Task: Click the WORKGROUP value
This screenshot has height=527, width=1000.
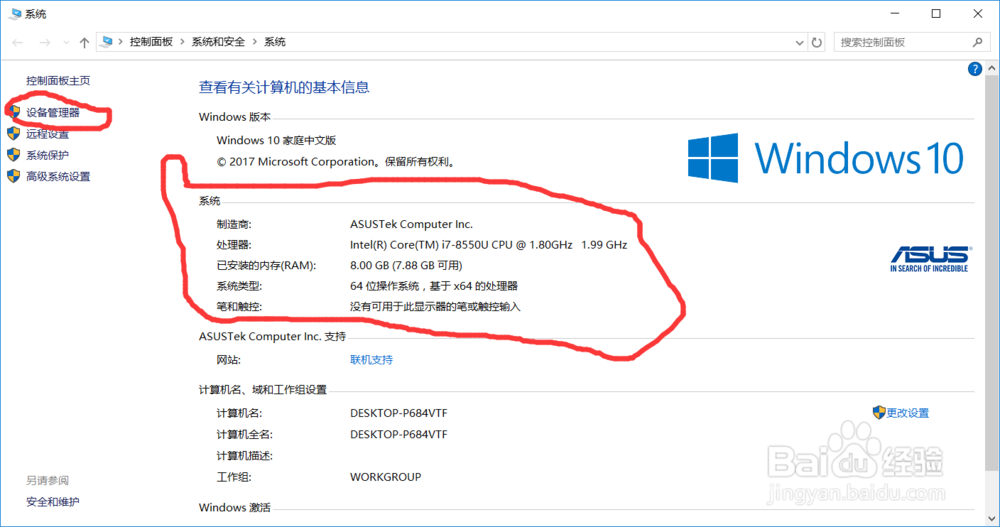Action: coord(385,477)
